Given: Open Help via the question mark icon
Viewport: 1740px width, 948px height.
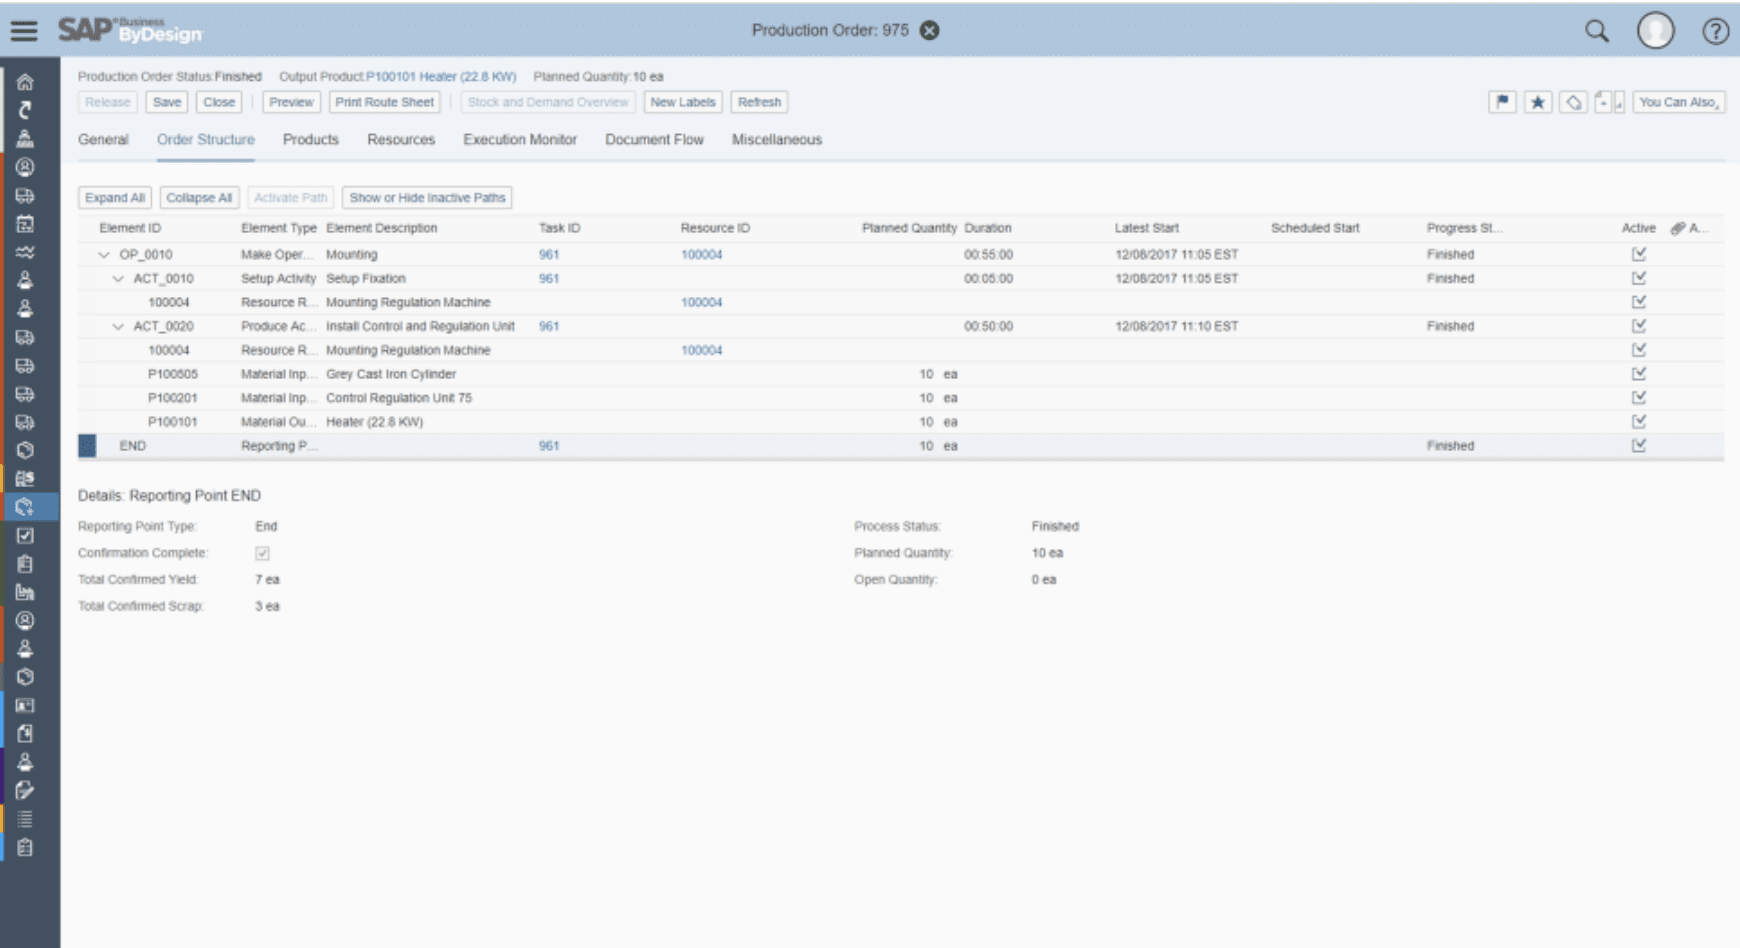Looking at the screenshot, I should [1716, 31].
